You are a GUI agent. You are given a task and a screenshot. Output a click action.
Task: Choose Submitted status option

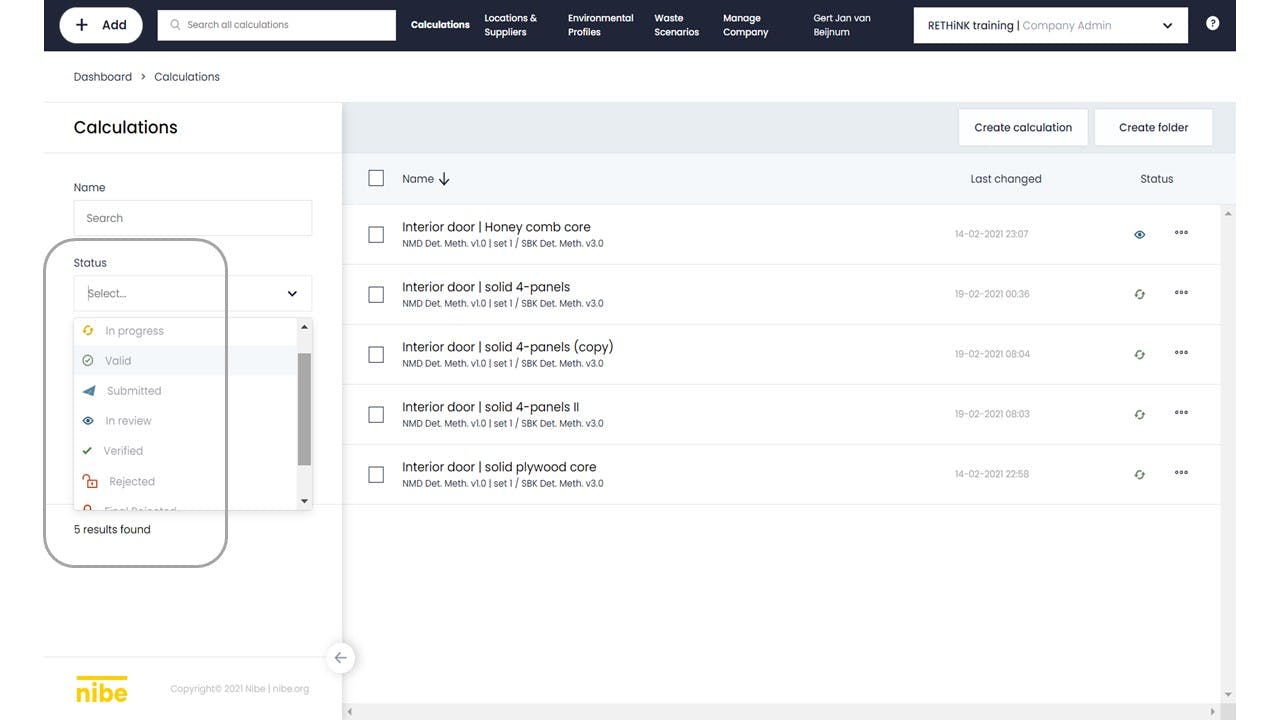[x=186, y=391]
